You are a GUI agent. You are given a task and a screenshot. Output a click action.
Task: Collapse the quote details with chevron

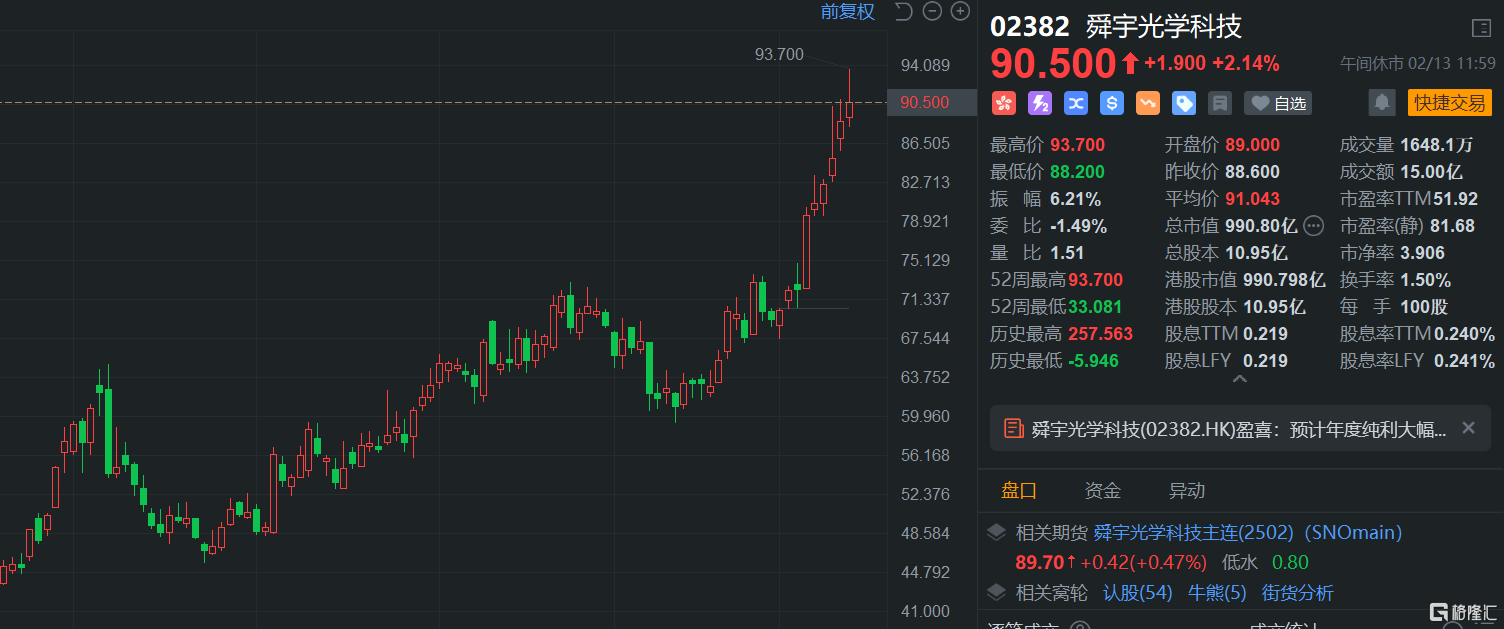(x=1240, y=380)
